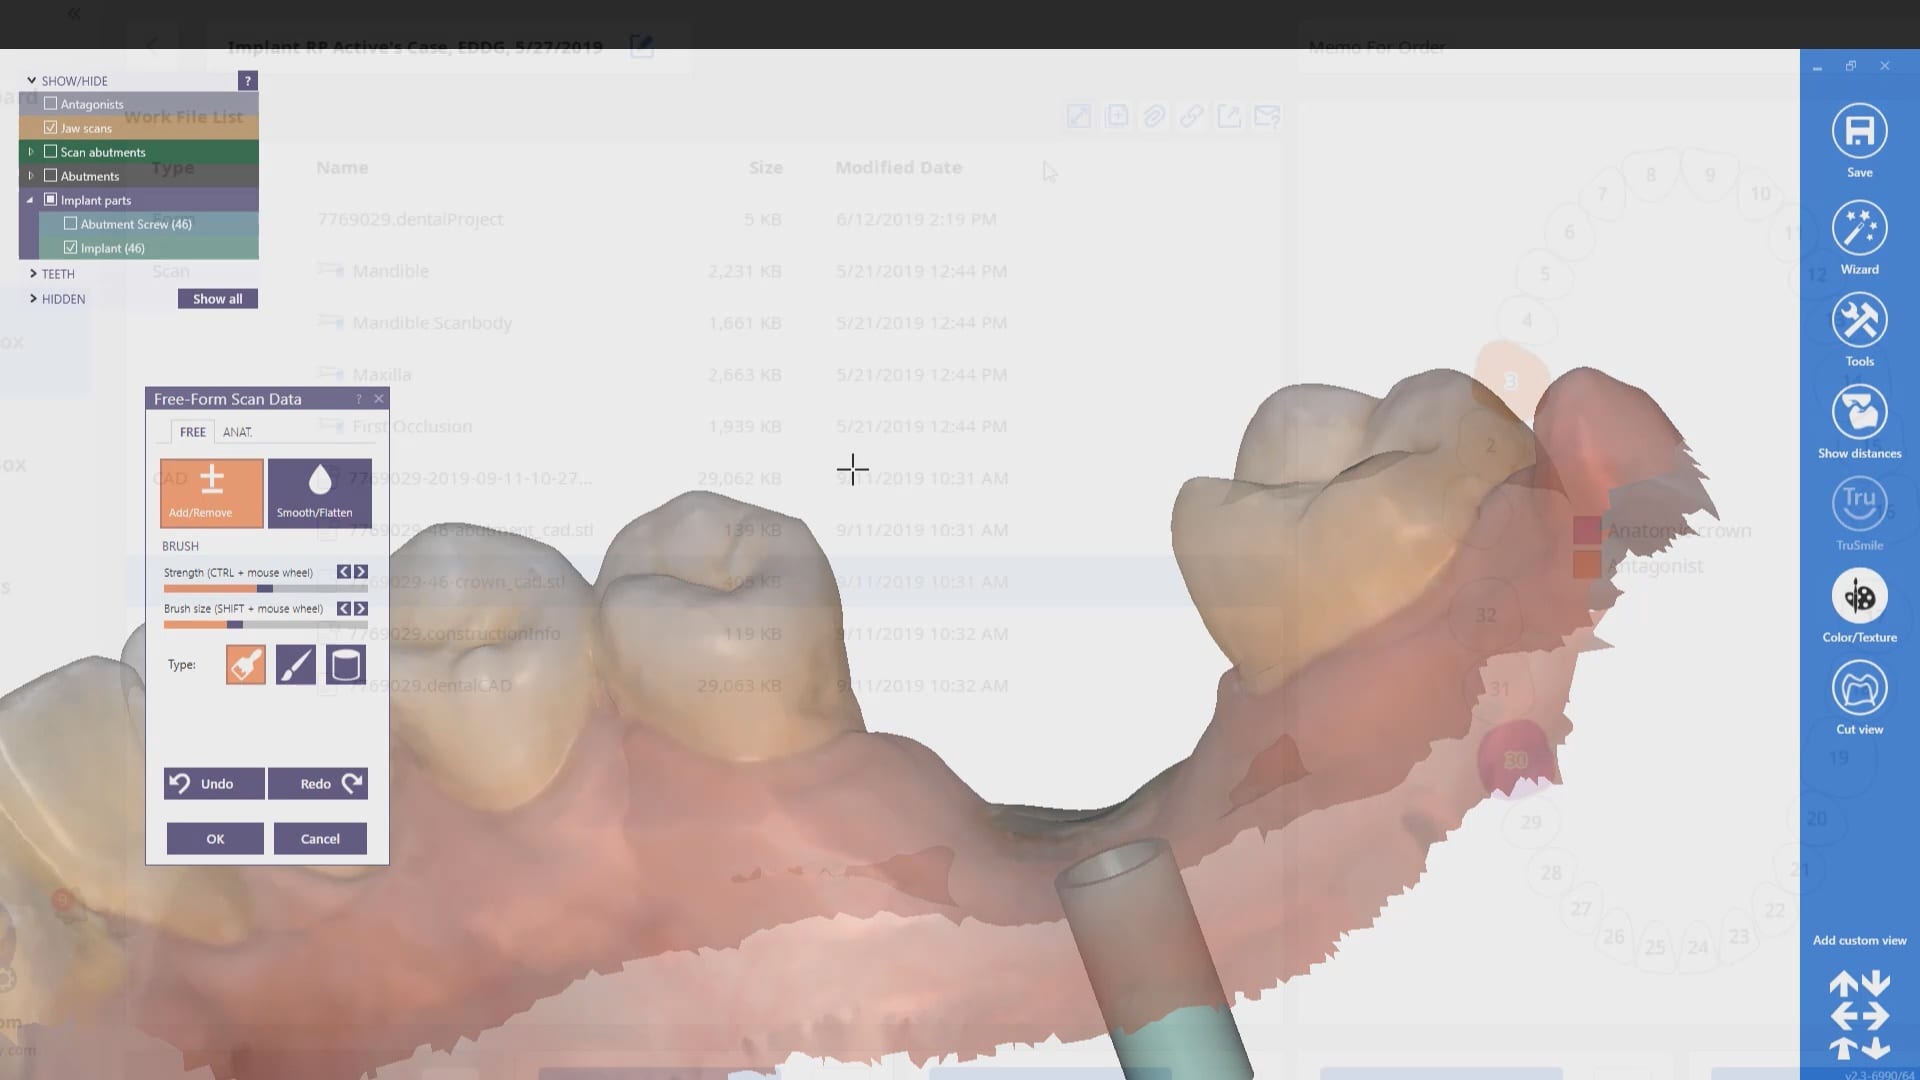
Task: Select Smooth/Flatten brush mode
Action: pyautogui.click(x=319, y=492)
